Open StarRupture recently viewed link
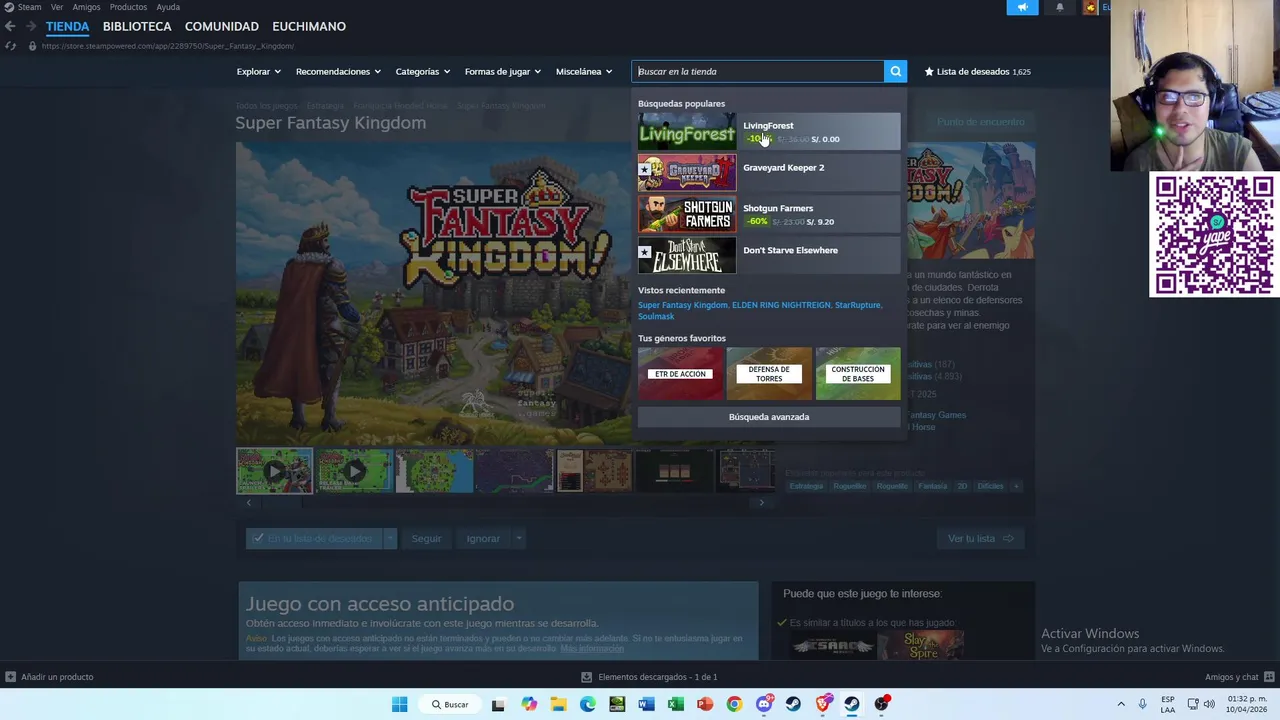 [x=858, y=305]
